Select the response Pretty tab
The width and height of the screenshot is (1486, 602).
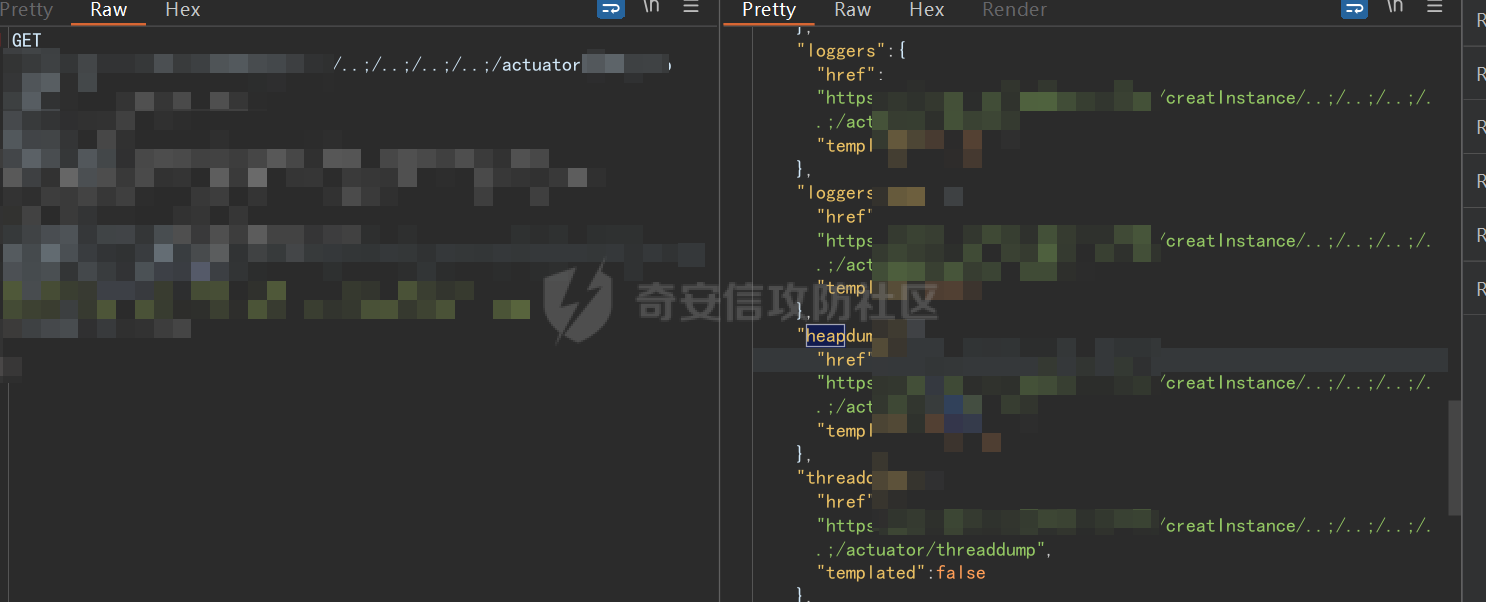click(769, 10)
